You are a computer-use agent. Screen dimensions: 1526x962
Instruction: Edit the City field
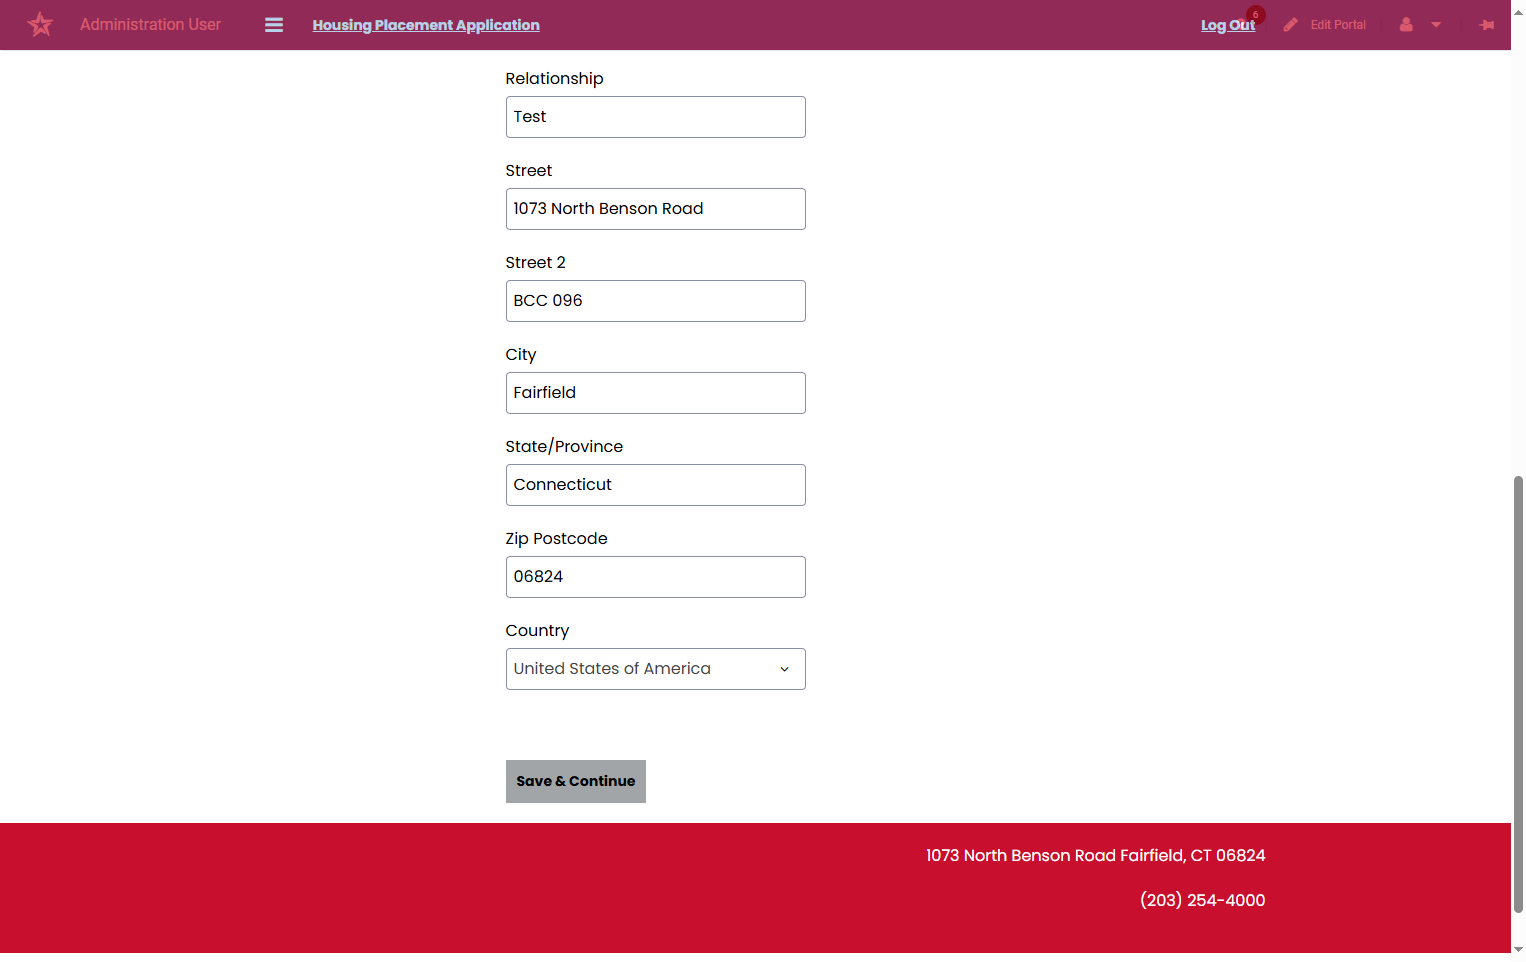pyautogui.click(x=655, y=393)
